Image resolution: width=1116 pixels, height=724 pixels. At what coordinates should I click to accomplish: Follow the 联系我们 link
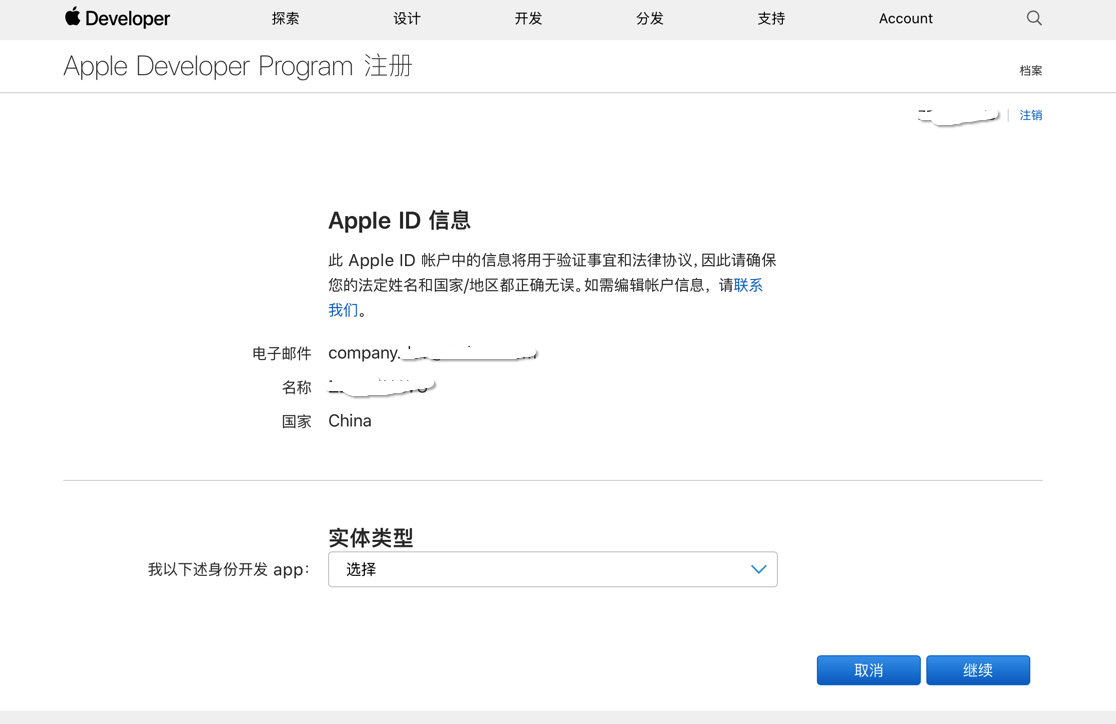pyautogui.click(x=748, y=285)
